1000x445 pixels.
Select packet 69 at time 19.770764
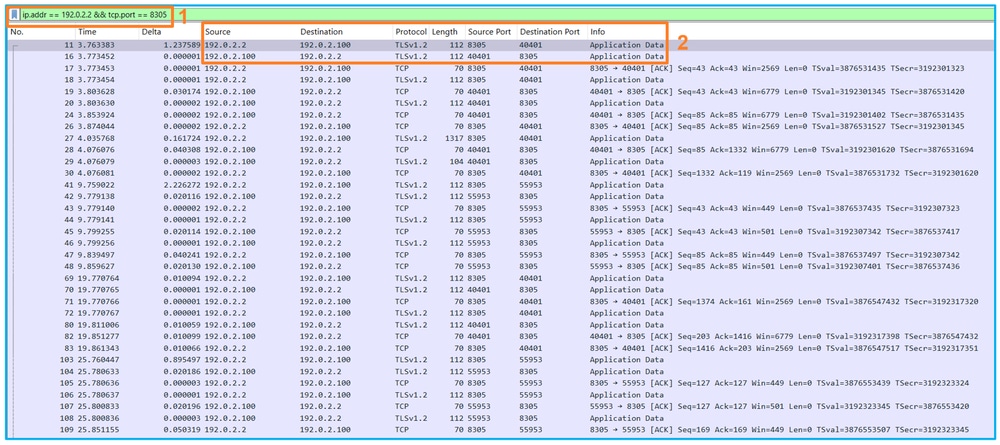pyautogui.click(x=501, y=278)
